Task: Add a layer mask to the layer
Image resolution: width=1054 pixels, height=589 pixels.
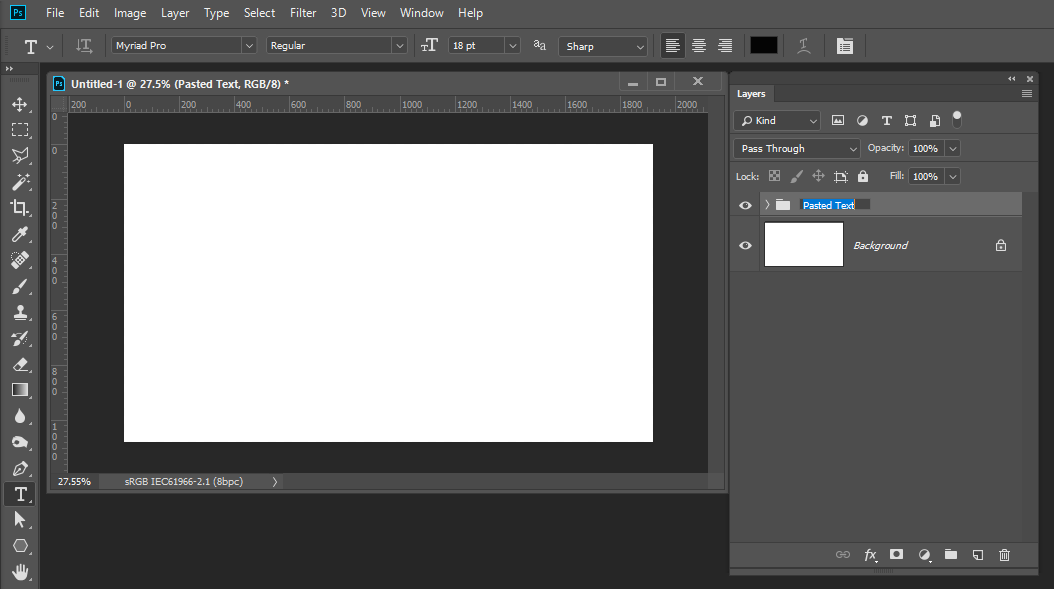Action: pos(896,554)
